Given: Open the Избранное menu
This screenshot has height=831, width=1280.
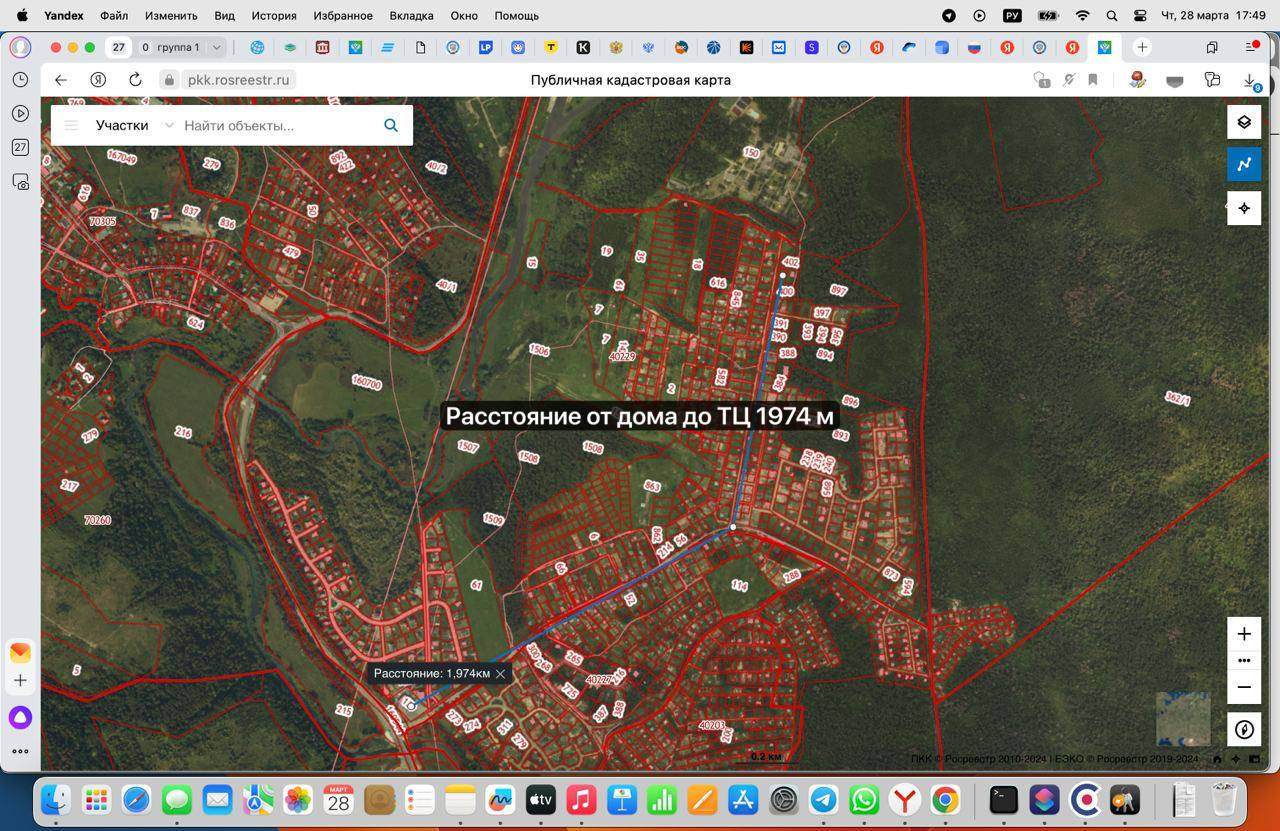Looking at the screenshot, I should click(x=342, y=16).
